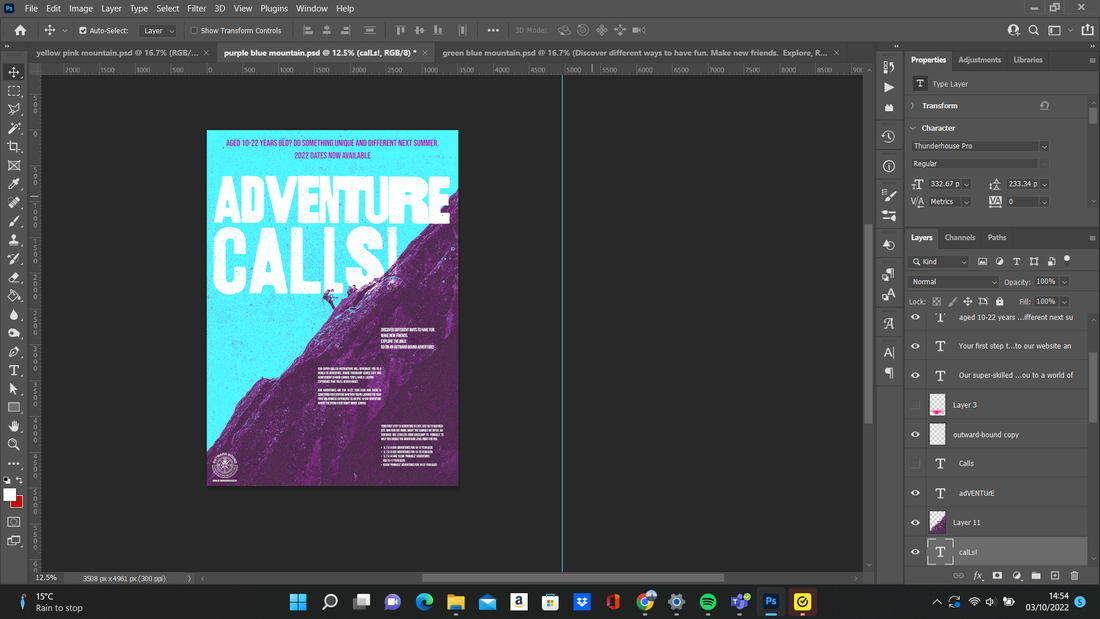Select the Crop tool
The height and width of the screenshot is (619, 1100).
coord(14,147)
